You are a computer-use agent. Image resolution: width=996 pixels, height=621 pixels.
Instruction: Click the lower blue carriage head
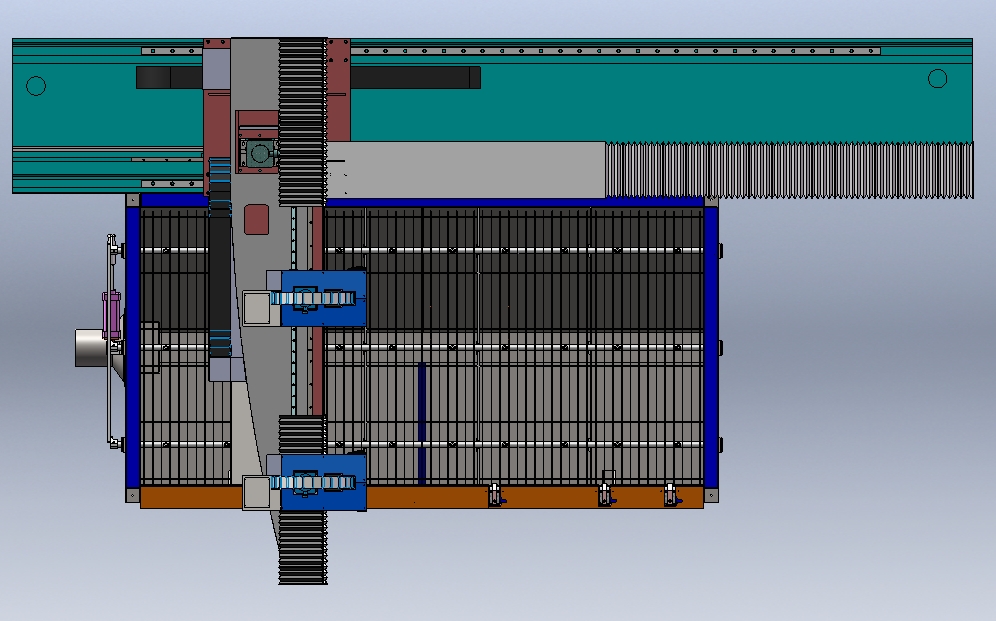pyautogui.click(x=323, y=483)
